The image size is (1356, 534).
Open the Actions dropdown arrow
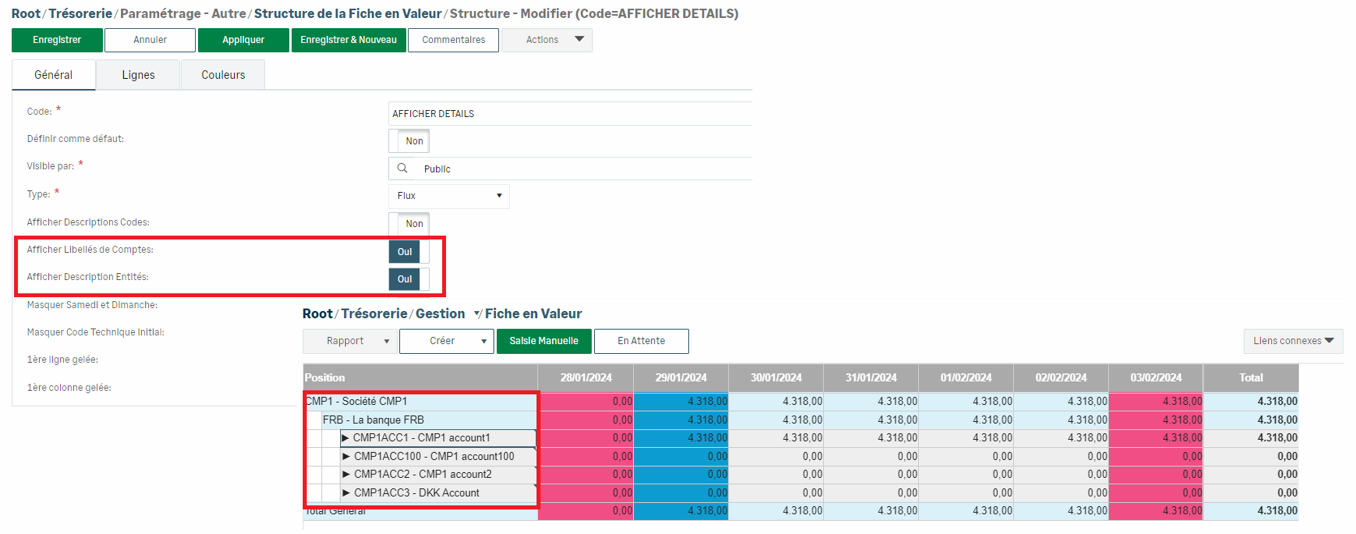pyautogui.click(x=579, y=40)
